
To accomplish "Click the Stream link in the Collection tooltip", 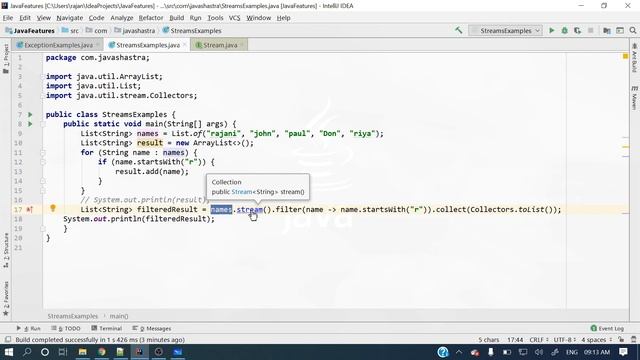I will coord(242,192).
